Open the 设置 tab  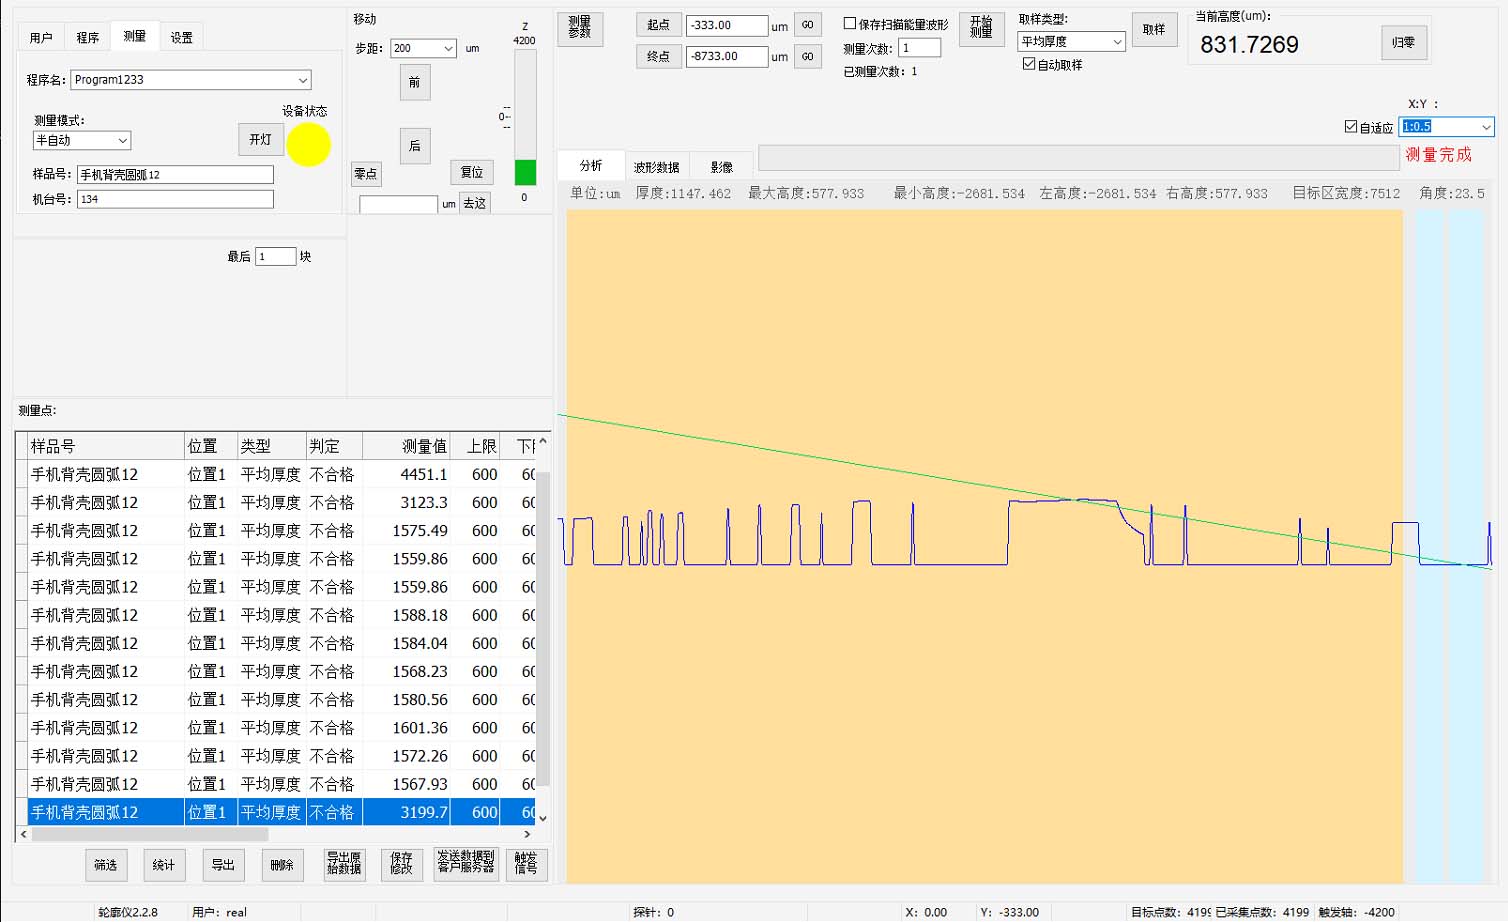(x=181, y=38)
